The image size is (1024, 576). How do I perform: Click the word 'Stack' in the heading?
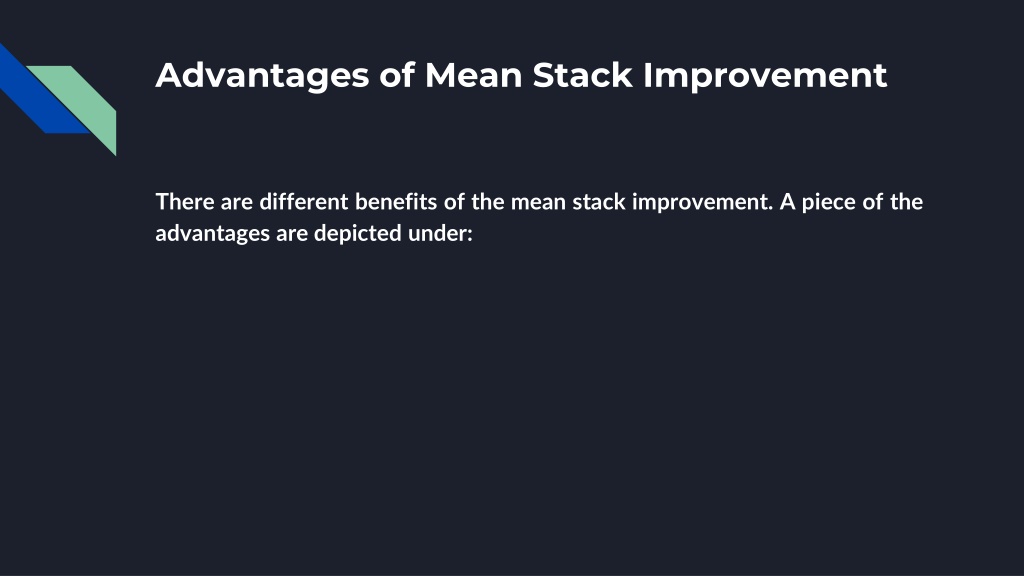point(583,75)
